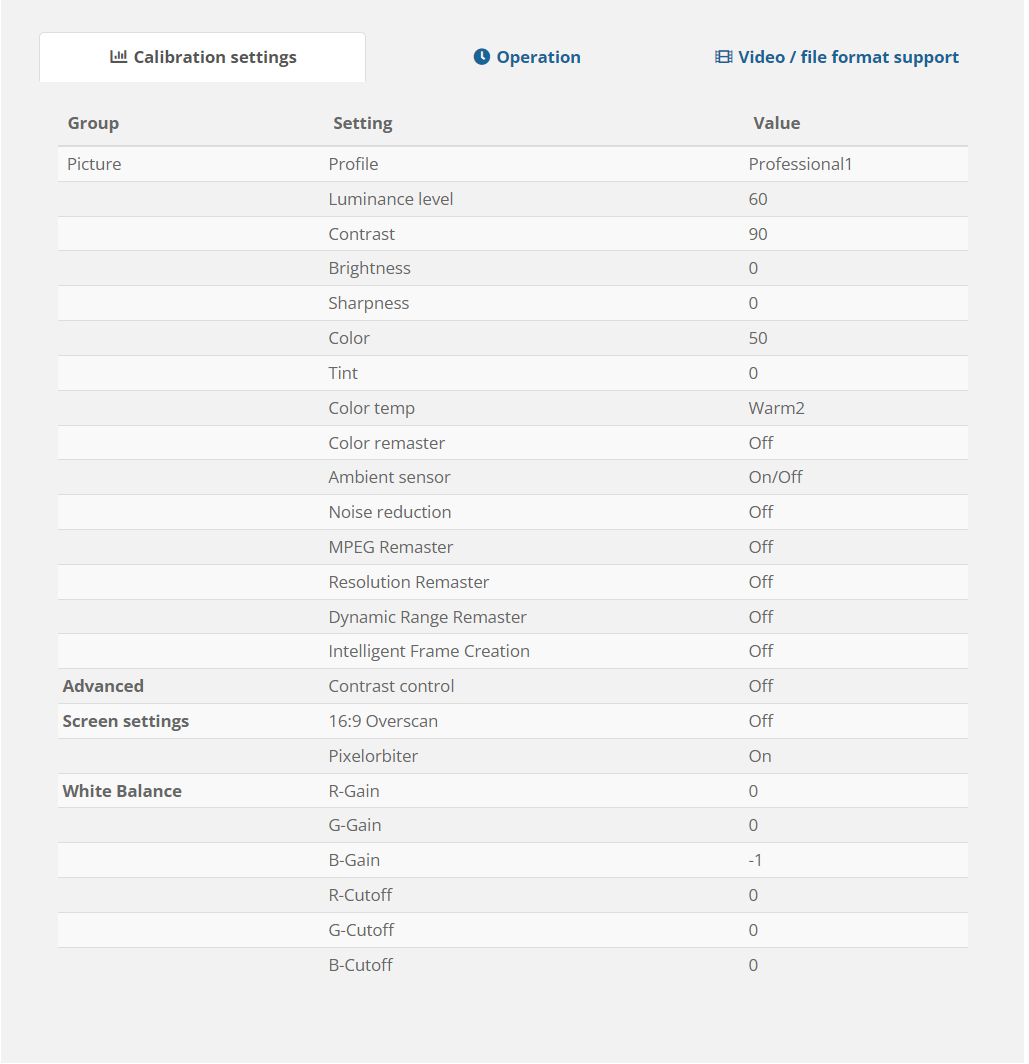
Task: Switch to the Calibration settings tab
Action: click(214, 58)
